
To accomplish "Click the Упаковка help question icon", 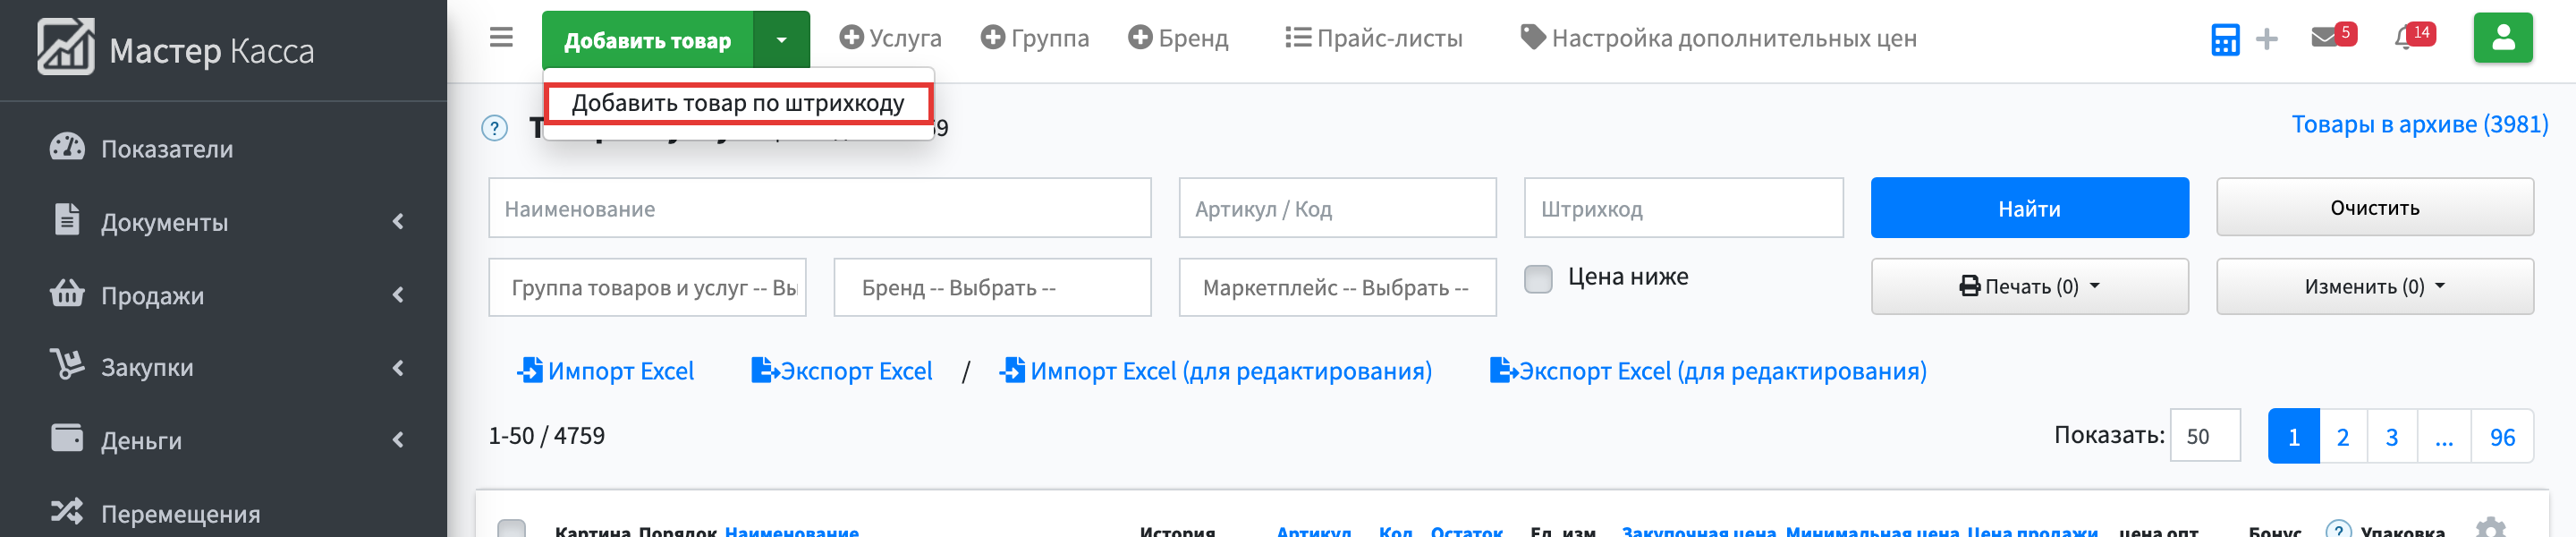I will 2338,530.
